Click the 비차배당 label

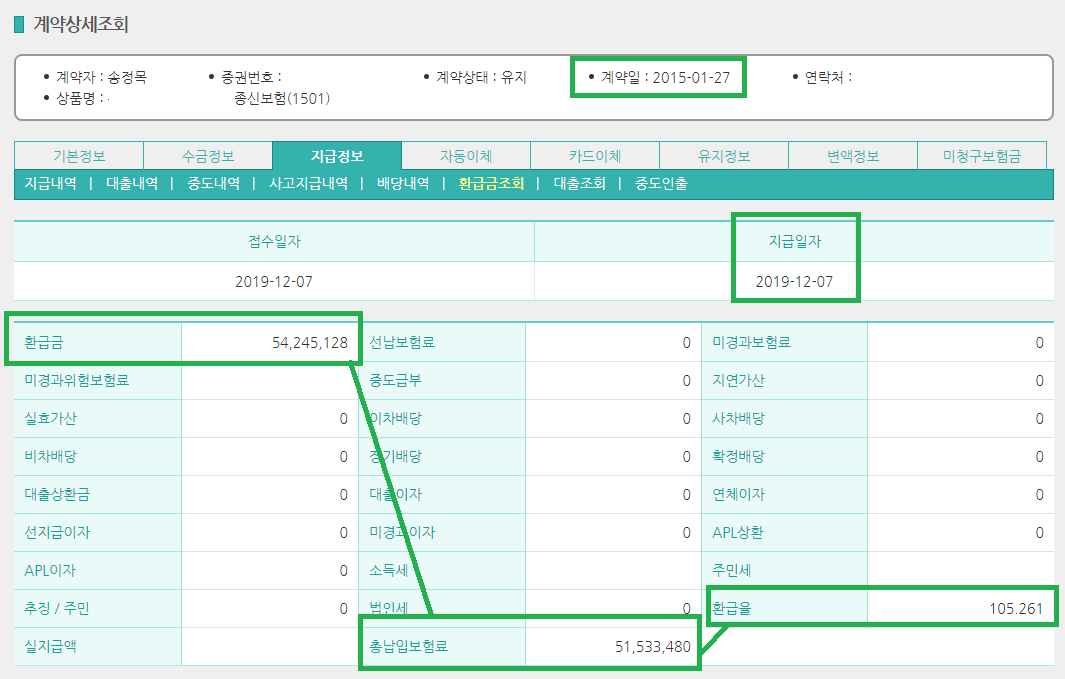click(50, 456)
